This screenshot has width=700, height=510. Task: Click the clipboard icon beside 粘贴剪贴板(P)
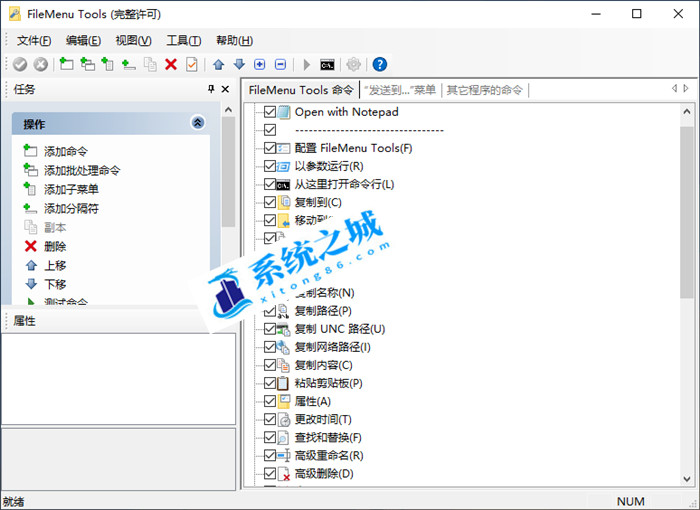point(283,383)
